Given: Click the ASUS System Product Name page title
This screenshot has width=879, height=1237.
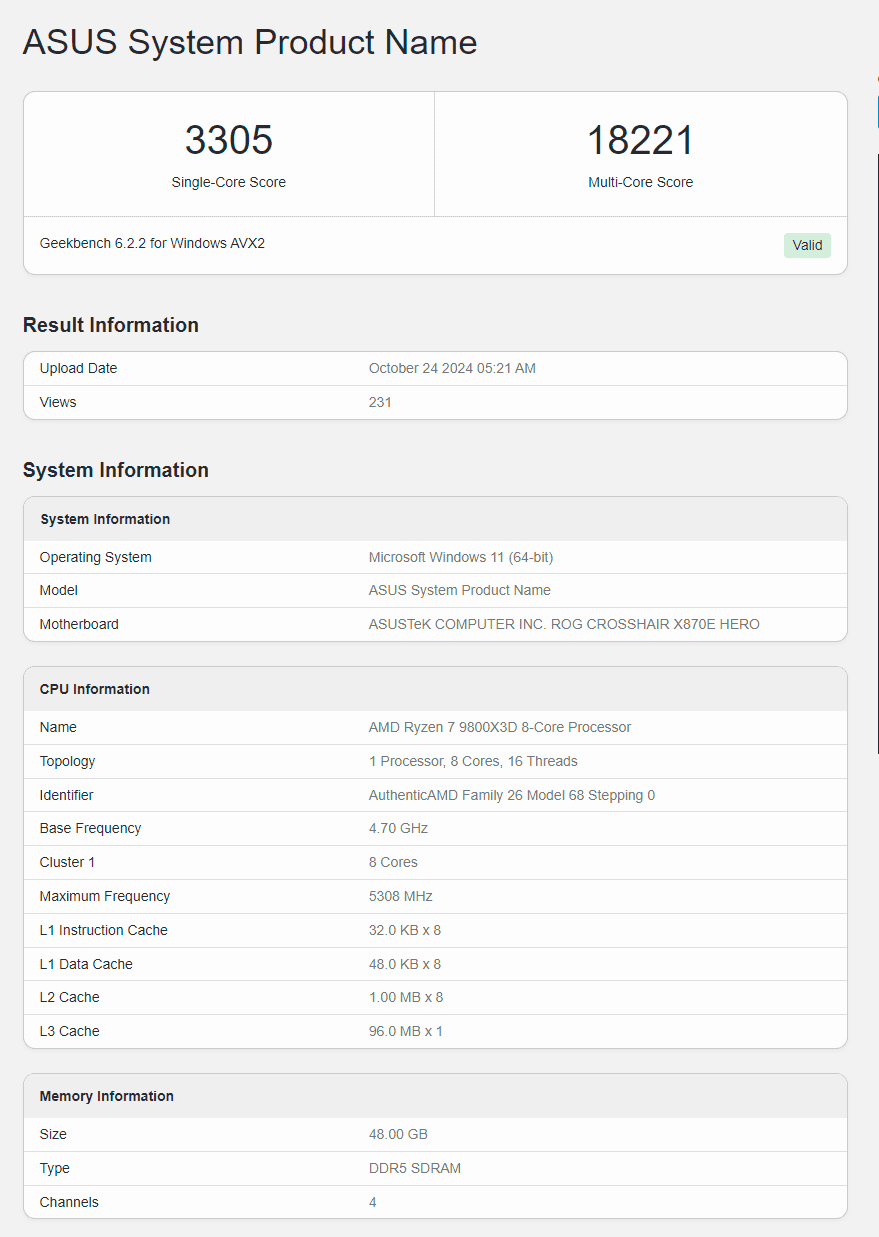Looking at the screenshot, I should pyautogui.click(x=250, y=42).
